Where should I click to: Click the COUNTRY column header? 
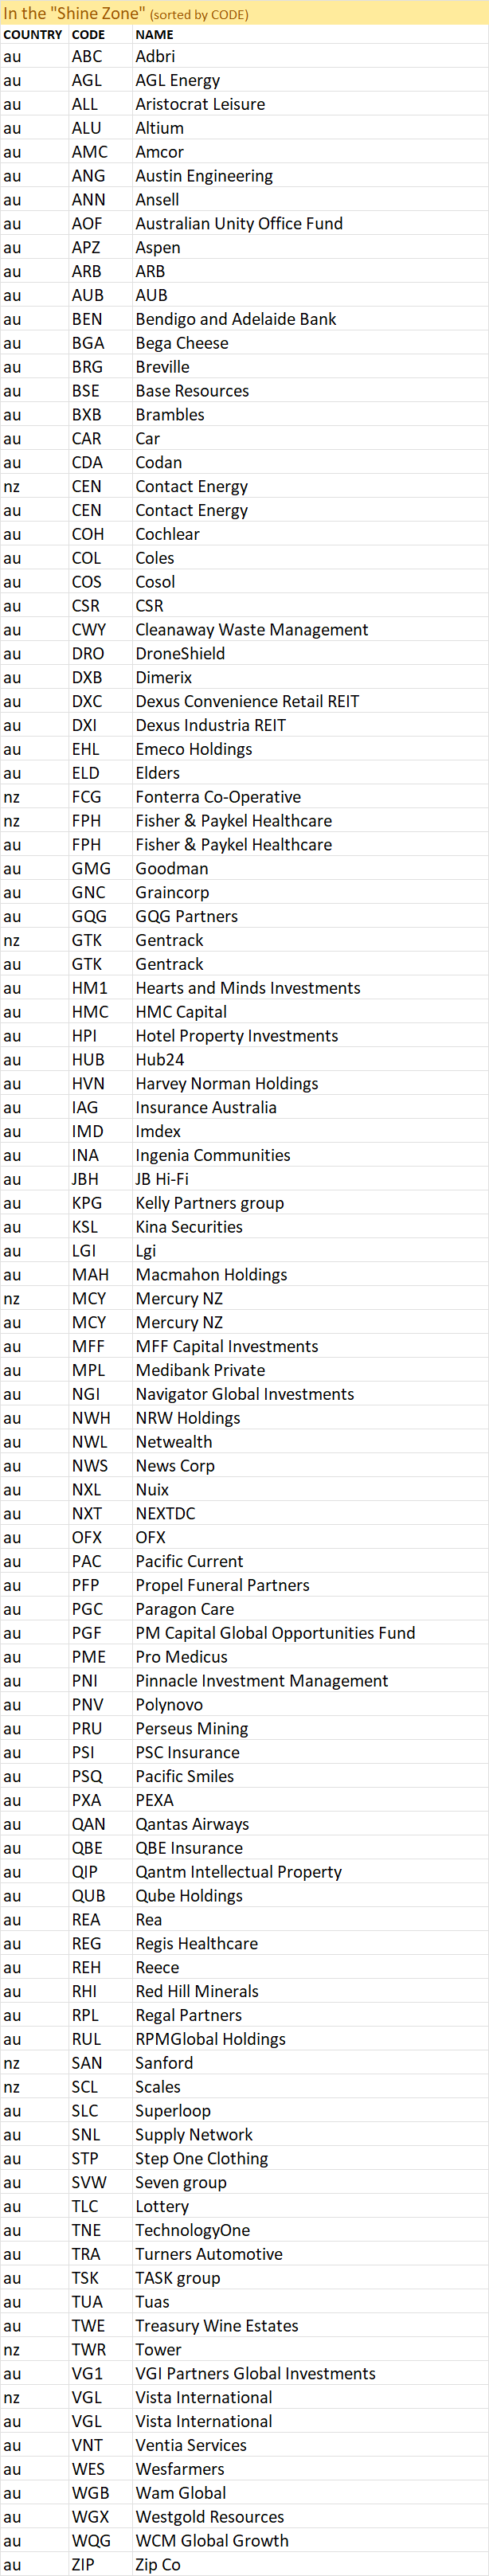click(33, 35)
